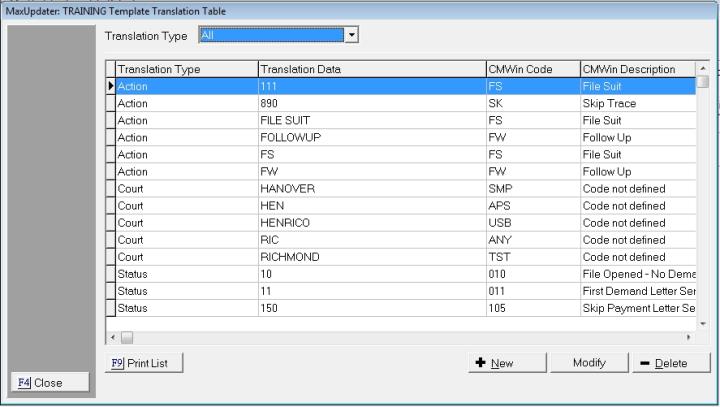720x407 pixels.
Task: Click the Translation Data column header
Action: [370, 69]
